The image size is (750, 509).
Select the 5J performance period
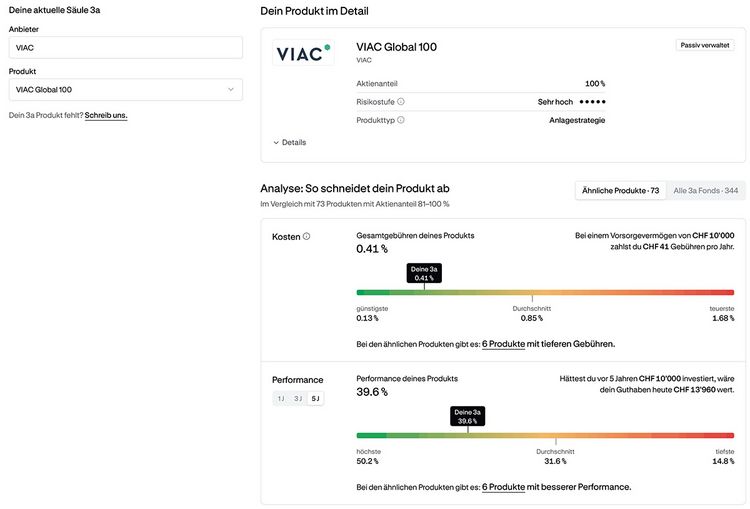(315, 398)
